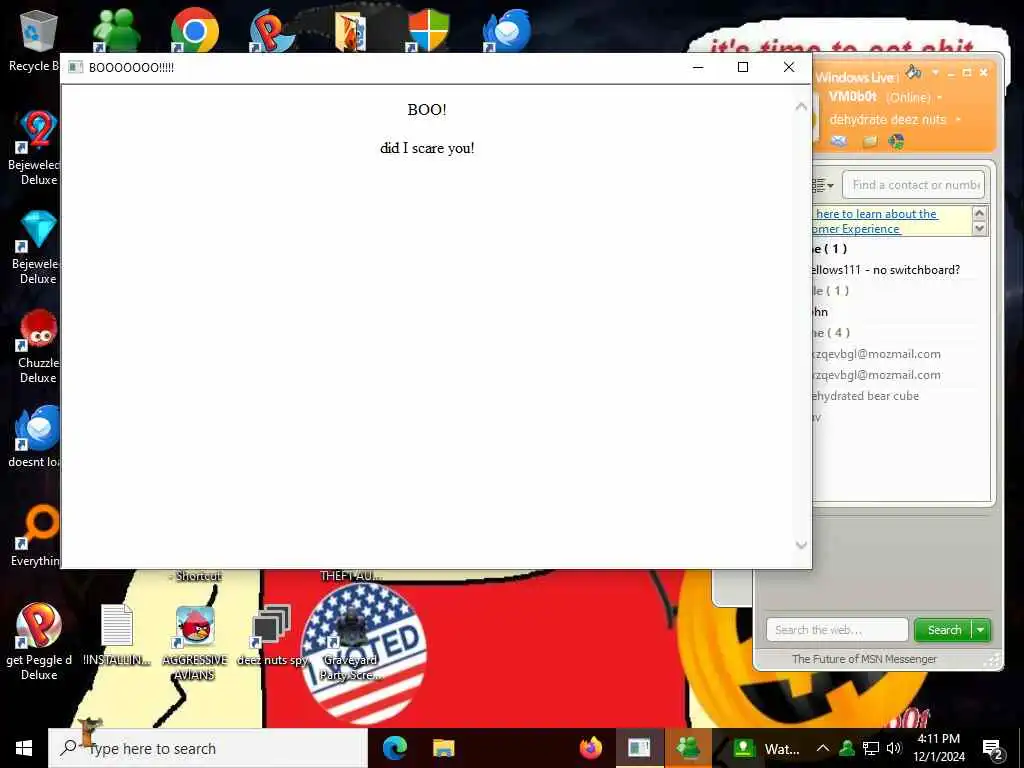Image resolution: width=1024 pixels, height=768 pixels.
Task: Close the BOOOOOOO!!!!! window
Action: point(789,67)
